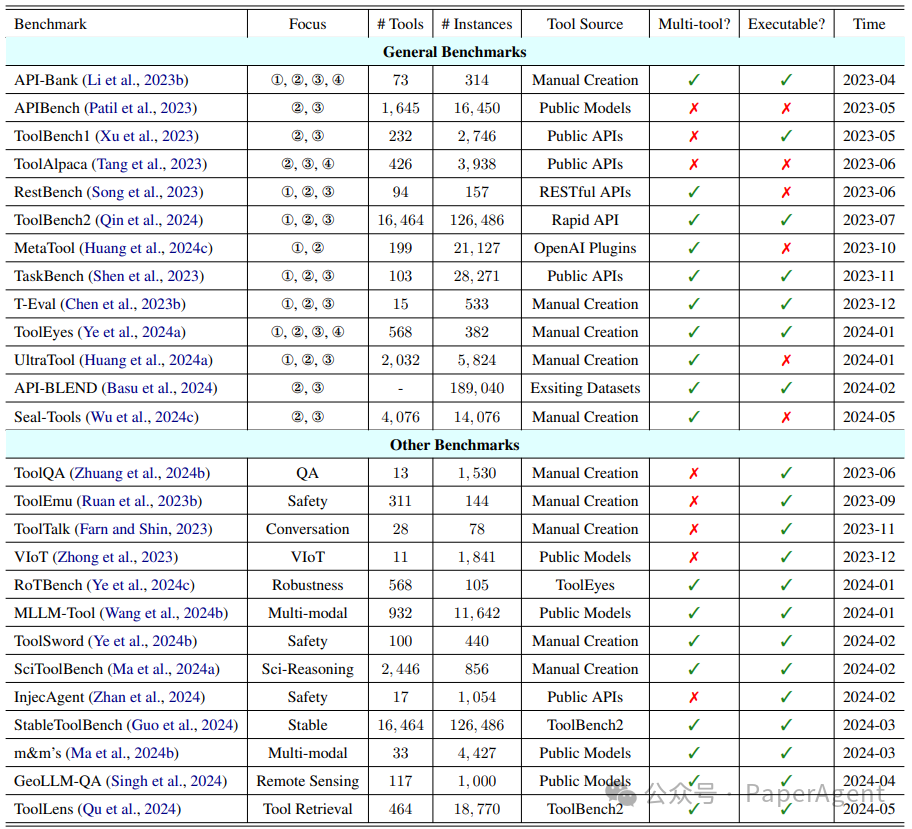
Task: Select the 189, 040 instances value
Action: point(476,388)
